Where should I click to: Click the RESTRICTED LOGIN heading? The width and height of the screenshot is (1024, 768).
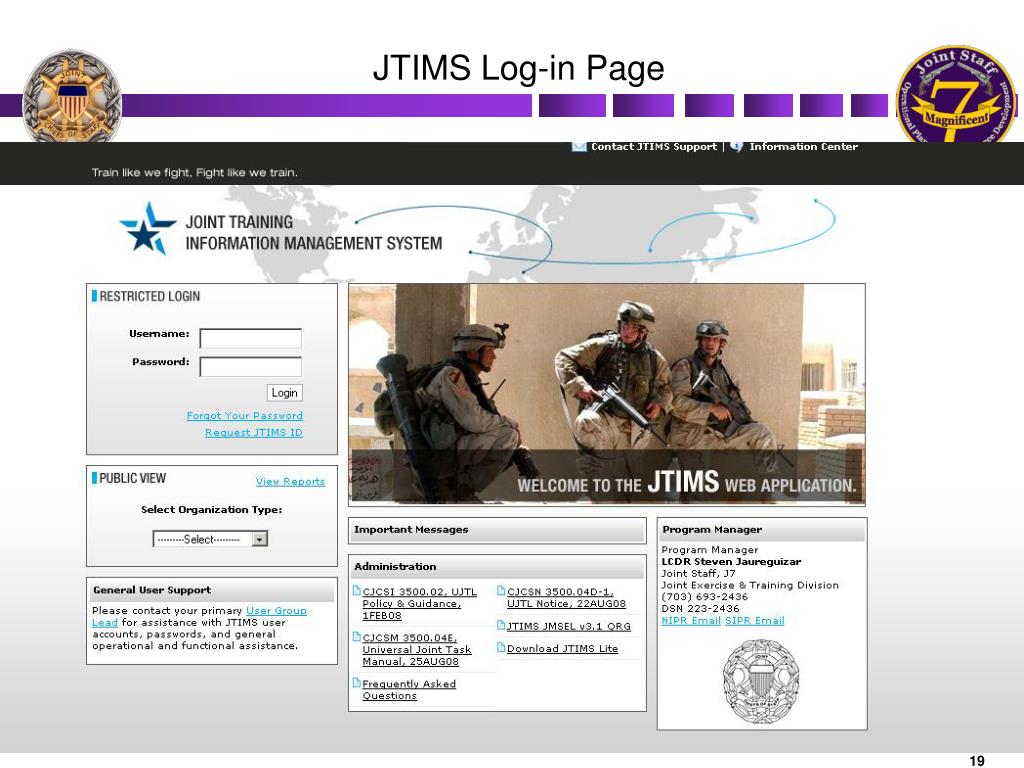pyautogui.click(x=150, y=296)
